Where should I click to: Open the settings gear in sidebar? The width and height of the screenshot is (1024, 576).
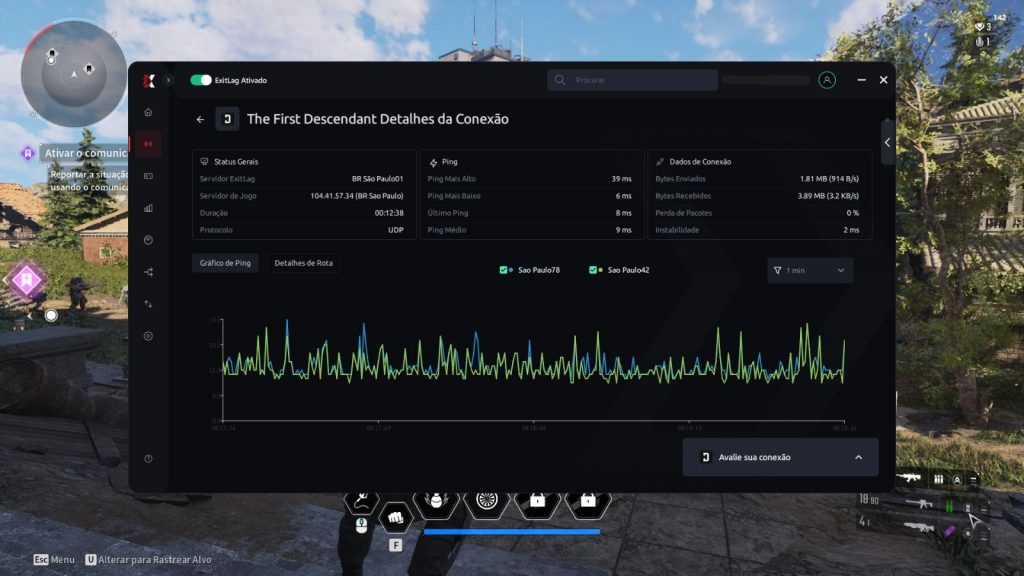pos(148,336)
